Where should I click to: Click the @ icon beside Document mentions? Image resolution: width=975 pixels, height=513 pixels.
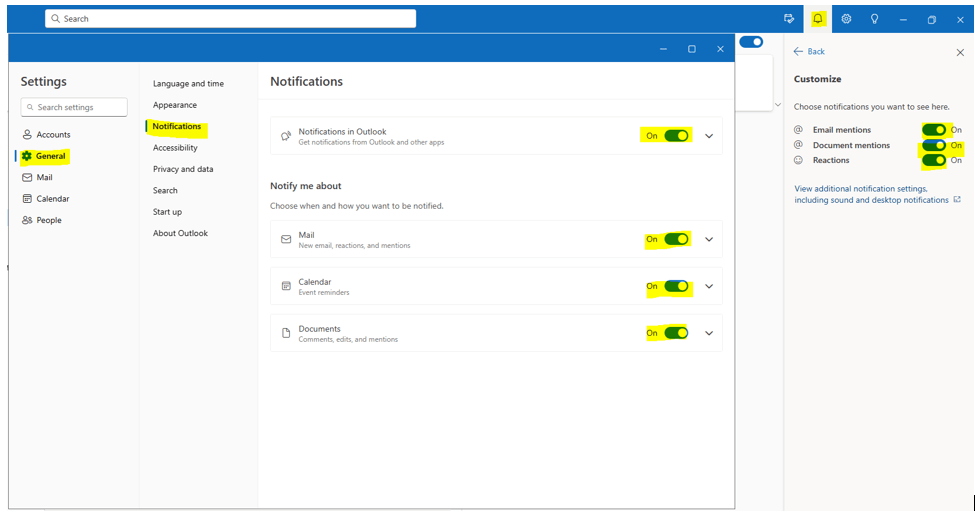click(798, 145)
